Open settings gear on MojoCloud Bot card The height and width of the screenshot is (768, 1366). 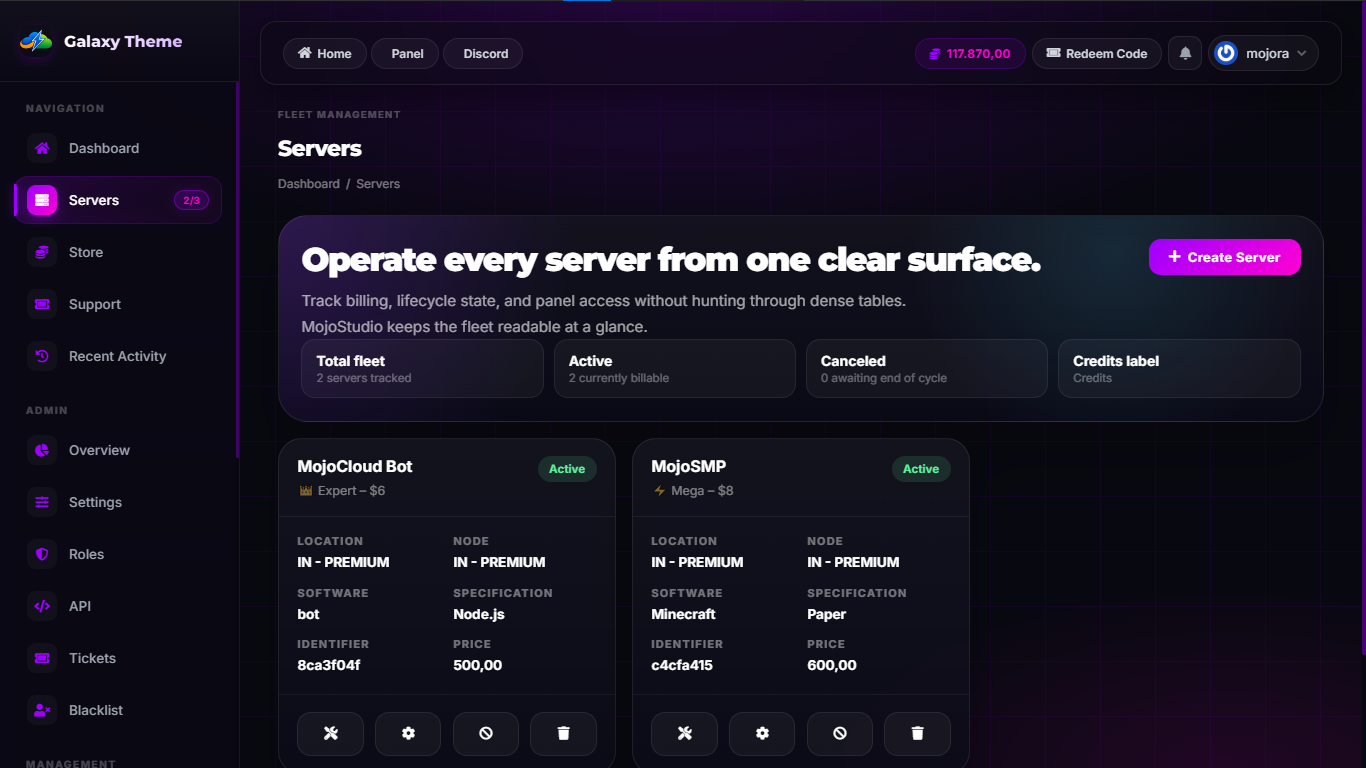coord(408,733)
